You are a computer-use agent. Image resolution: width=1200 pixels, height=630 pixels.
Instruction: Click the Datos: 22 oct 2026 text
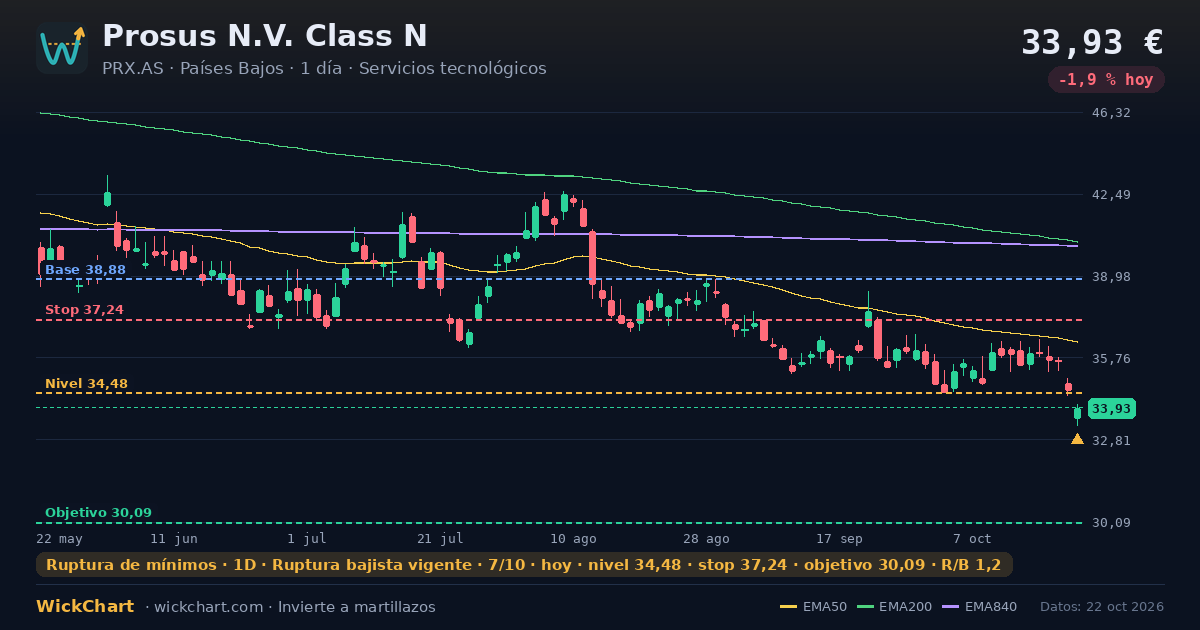click(1102, 607)
